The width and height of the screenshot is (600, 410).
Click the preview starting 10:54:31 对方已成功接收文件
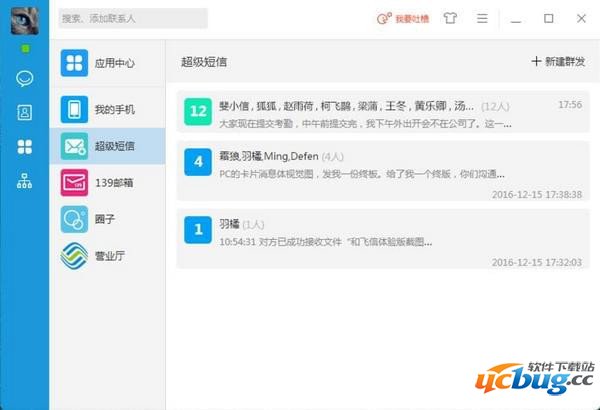(x=326, y=242)
